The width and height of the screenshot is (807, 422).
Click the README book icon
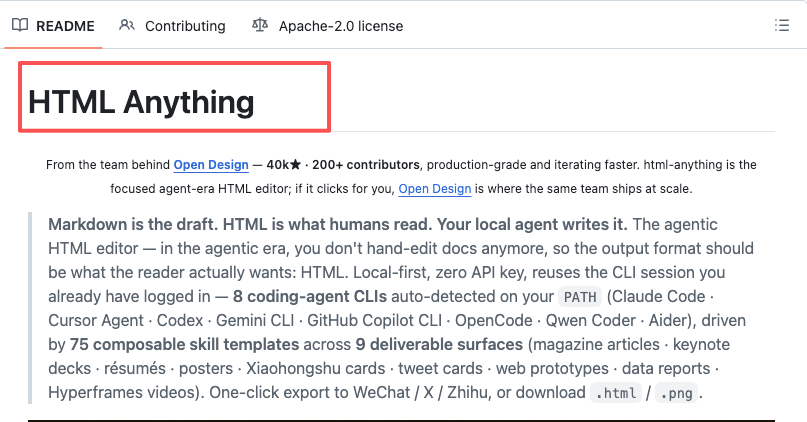pyautogui.click(x=20, y=25)
